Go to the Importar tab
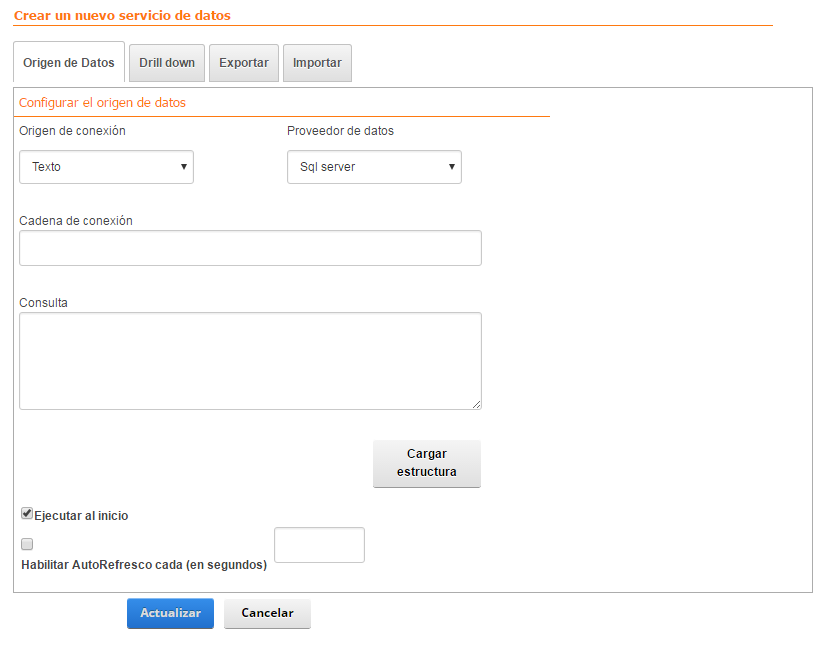This screenshot has height=655, width=830. pos(317,63)
